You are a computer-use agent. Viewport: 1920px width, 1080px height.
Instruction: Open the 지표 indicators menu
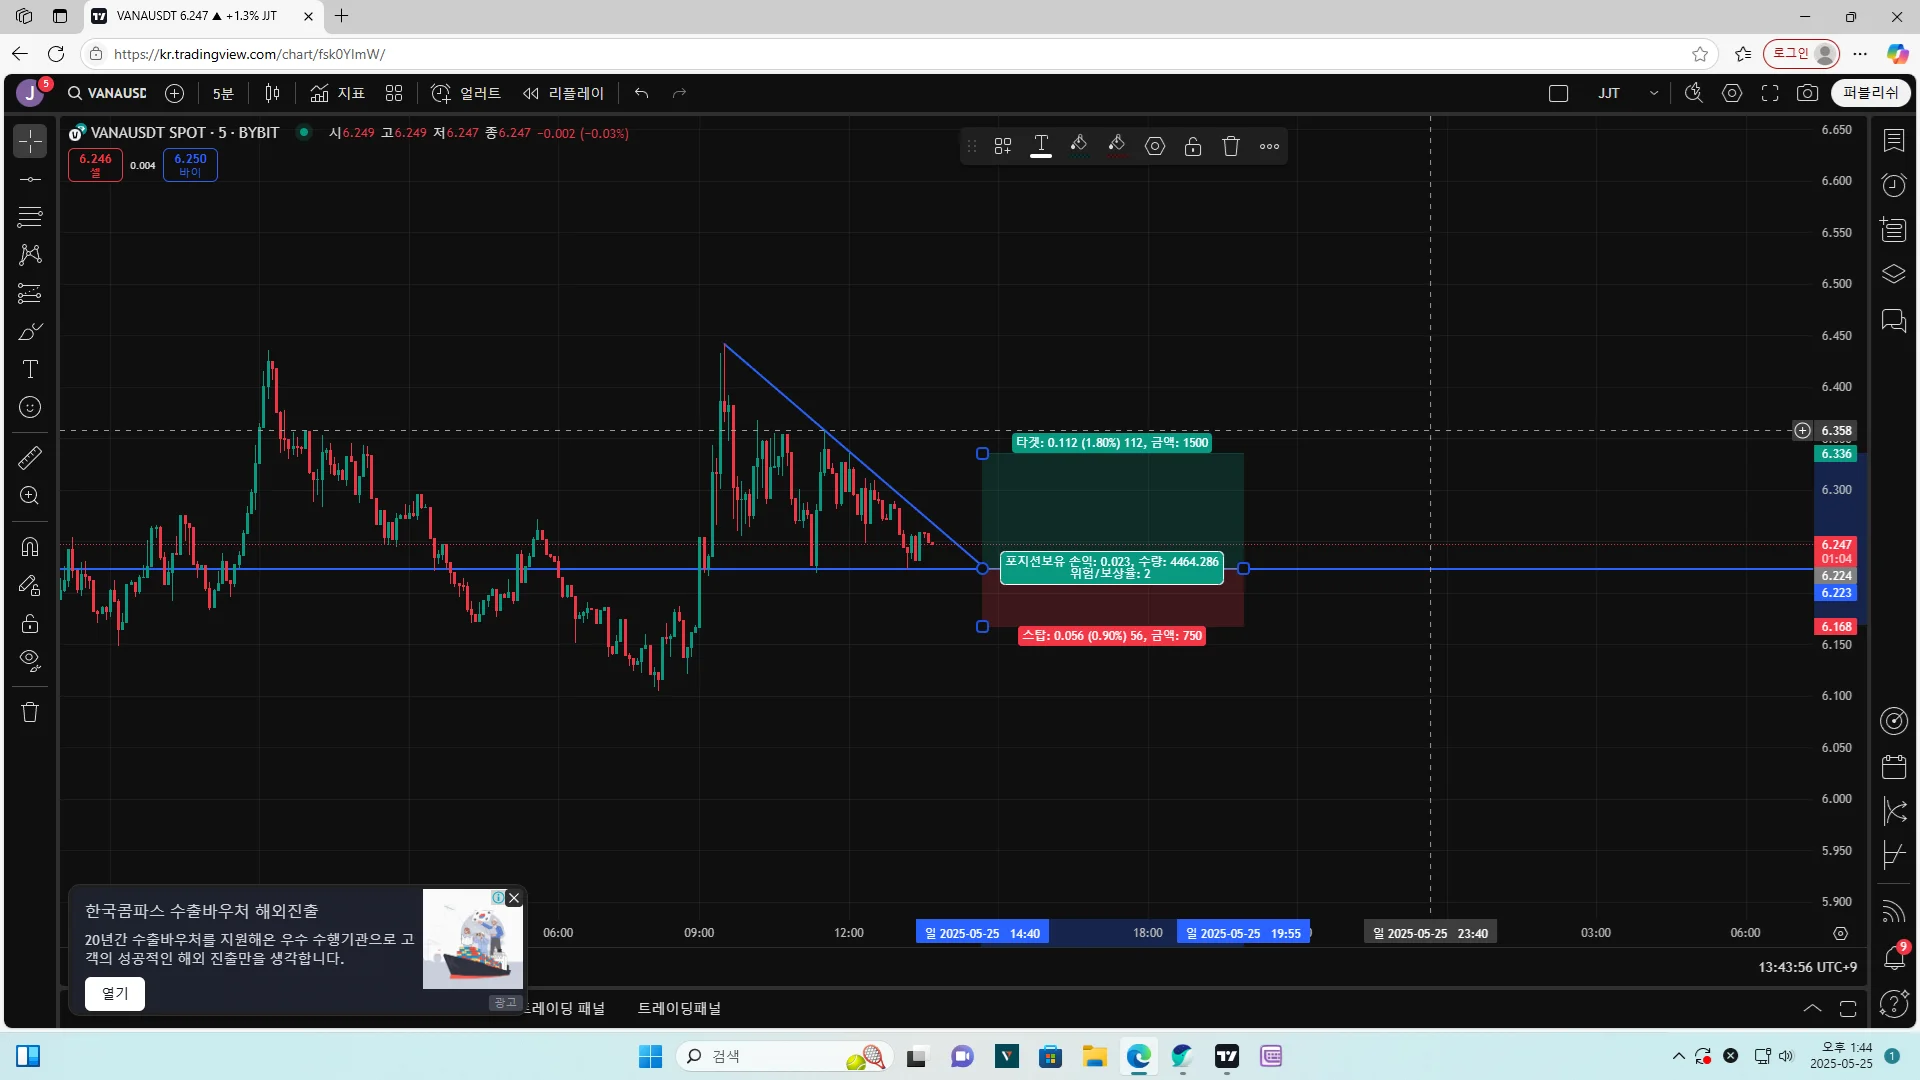[x=338, y=93]
